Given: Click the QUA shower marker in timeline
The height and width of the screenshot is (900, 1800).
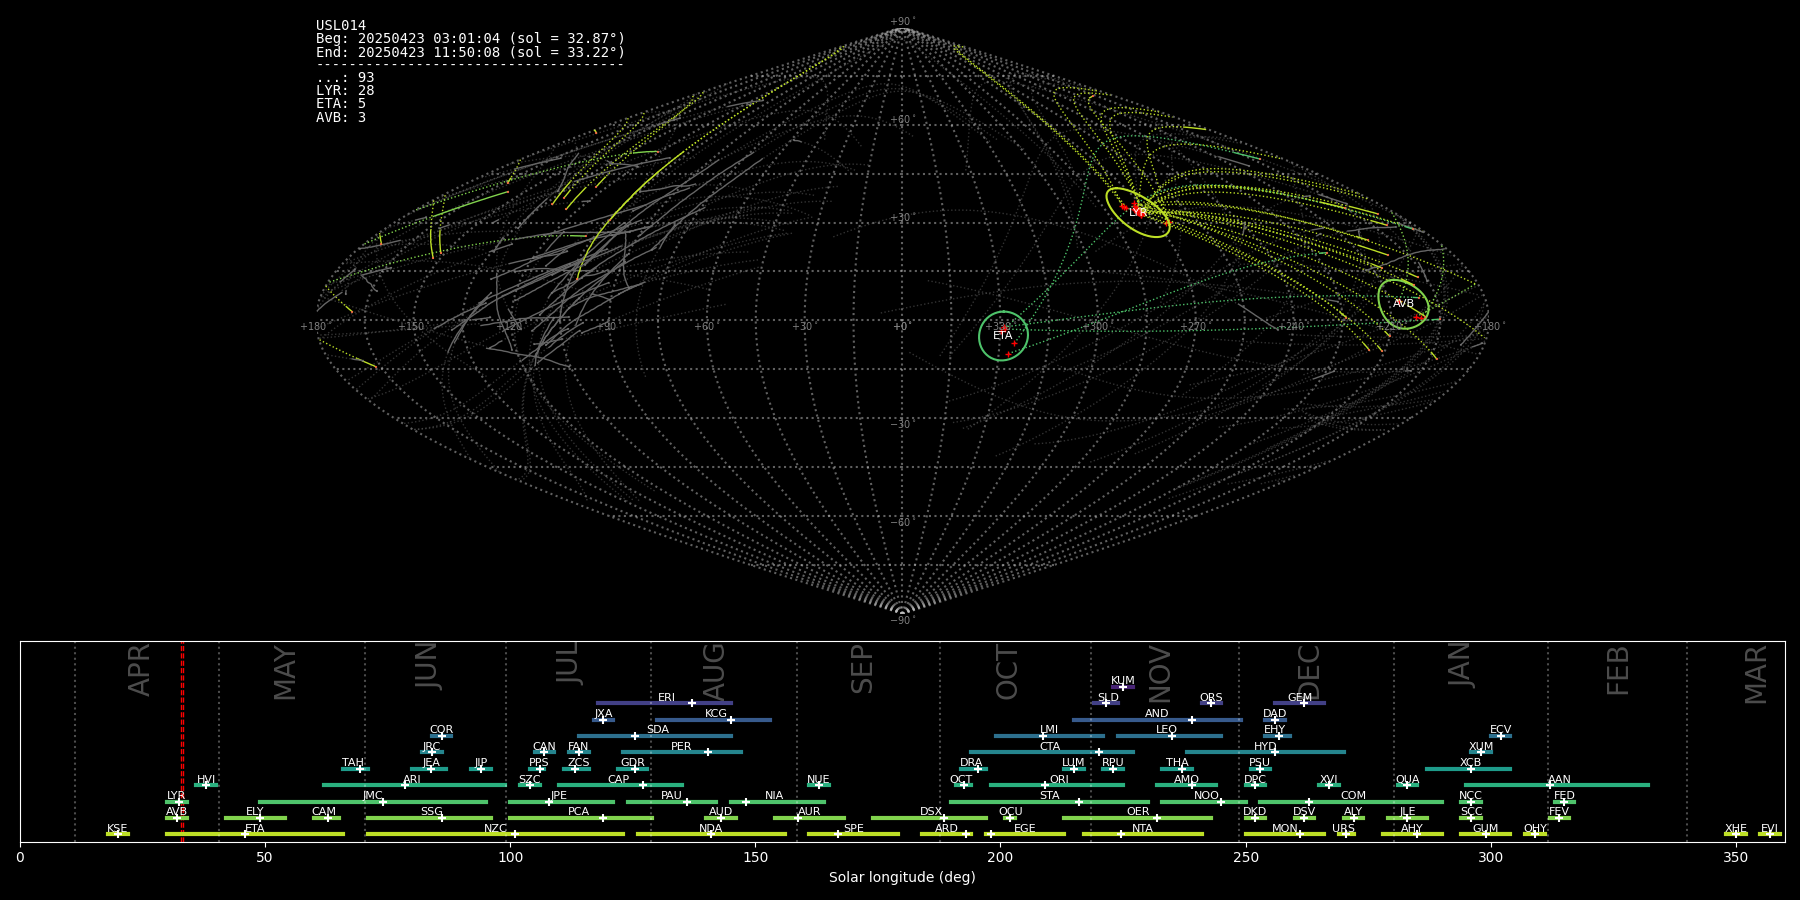Looking at the screenshot, I should pyautogui.click(x=1407, y=785).
